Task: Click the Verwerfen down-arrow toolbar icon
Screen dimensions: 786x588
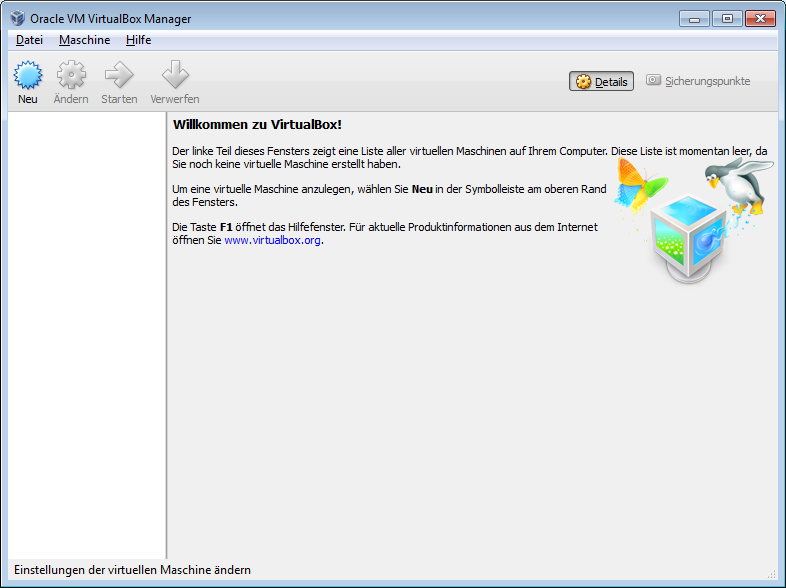Action: pos(175,75)
